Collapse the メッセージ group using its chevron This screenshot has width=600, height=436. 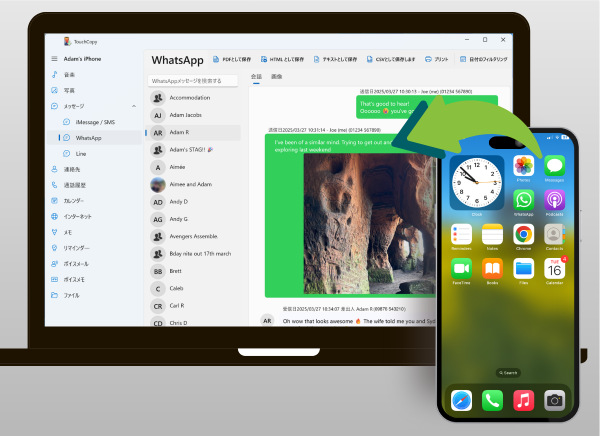click(134, 106)
